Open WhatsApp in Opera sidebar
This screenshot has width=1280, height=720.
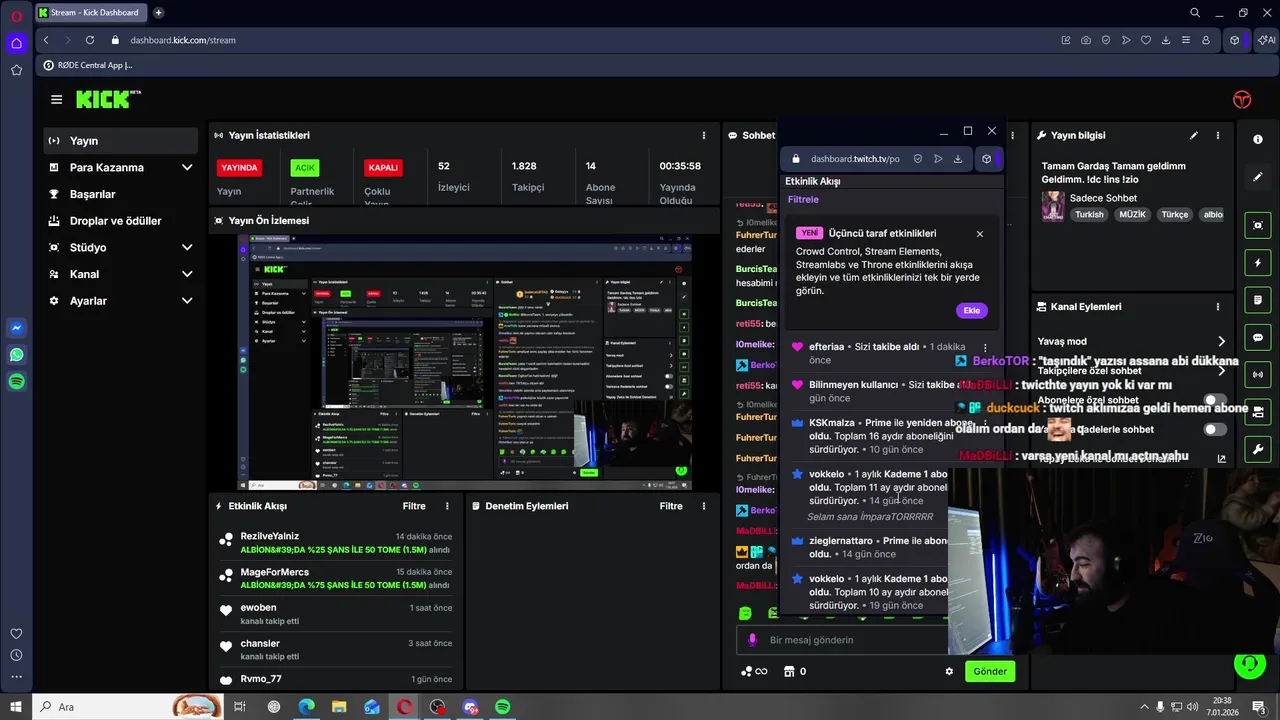16,354
